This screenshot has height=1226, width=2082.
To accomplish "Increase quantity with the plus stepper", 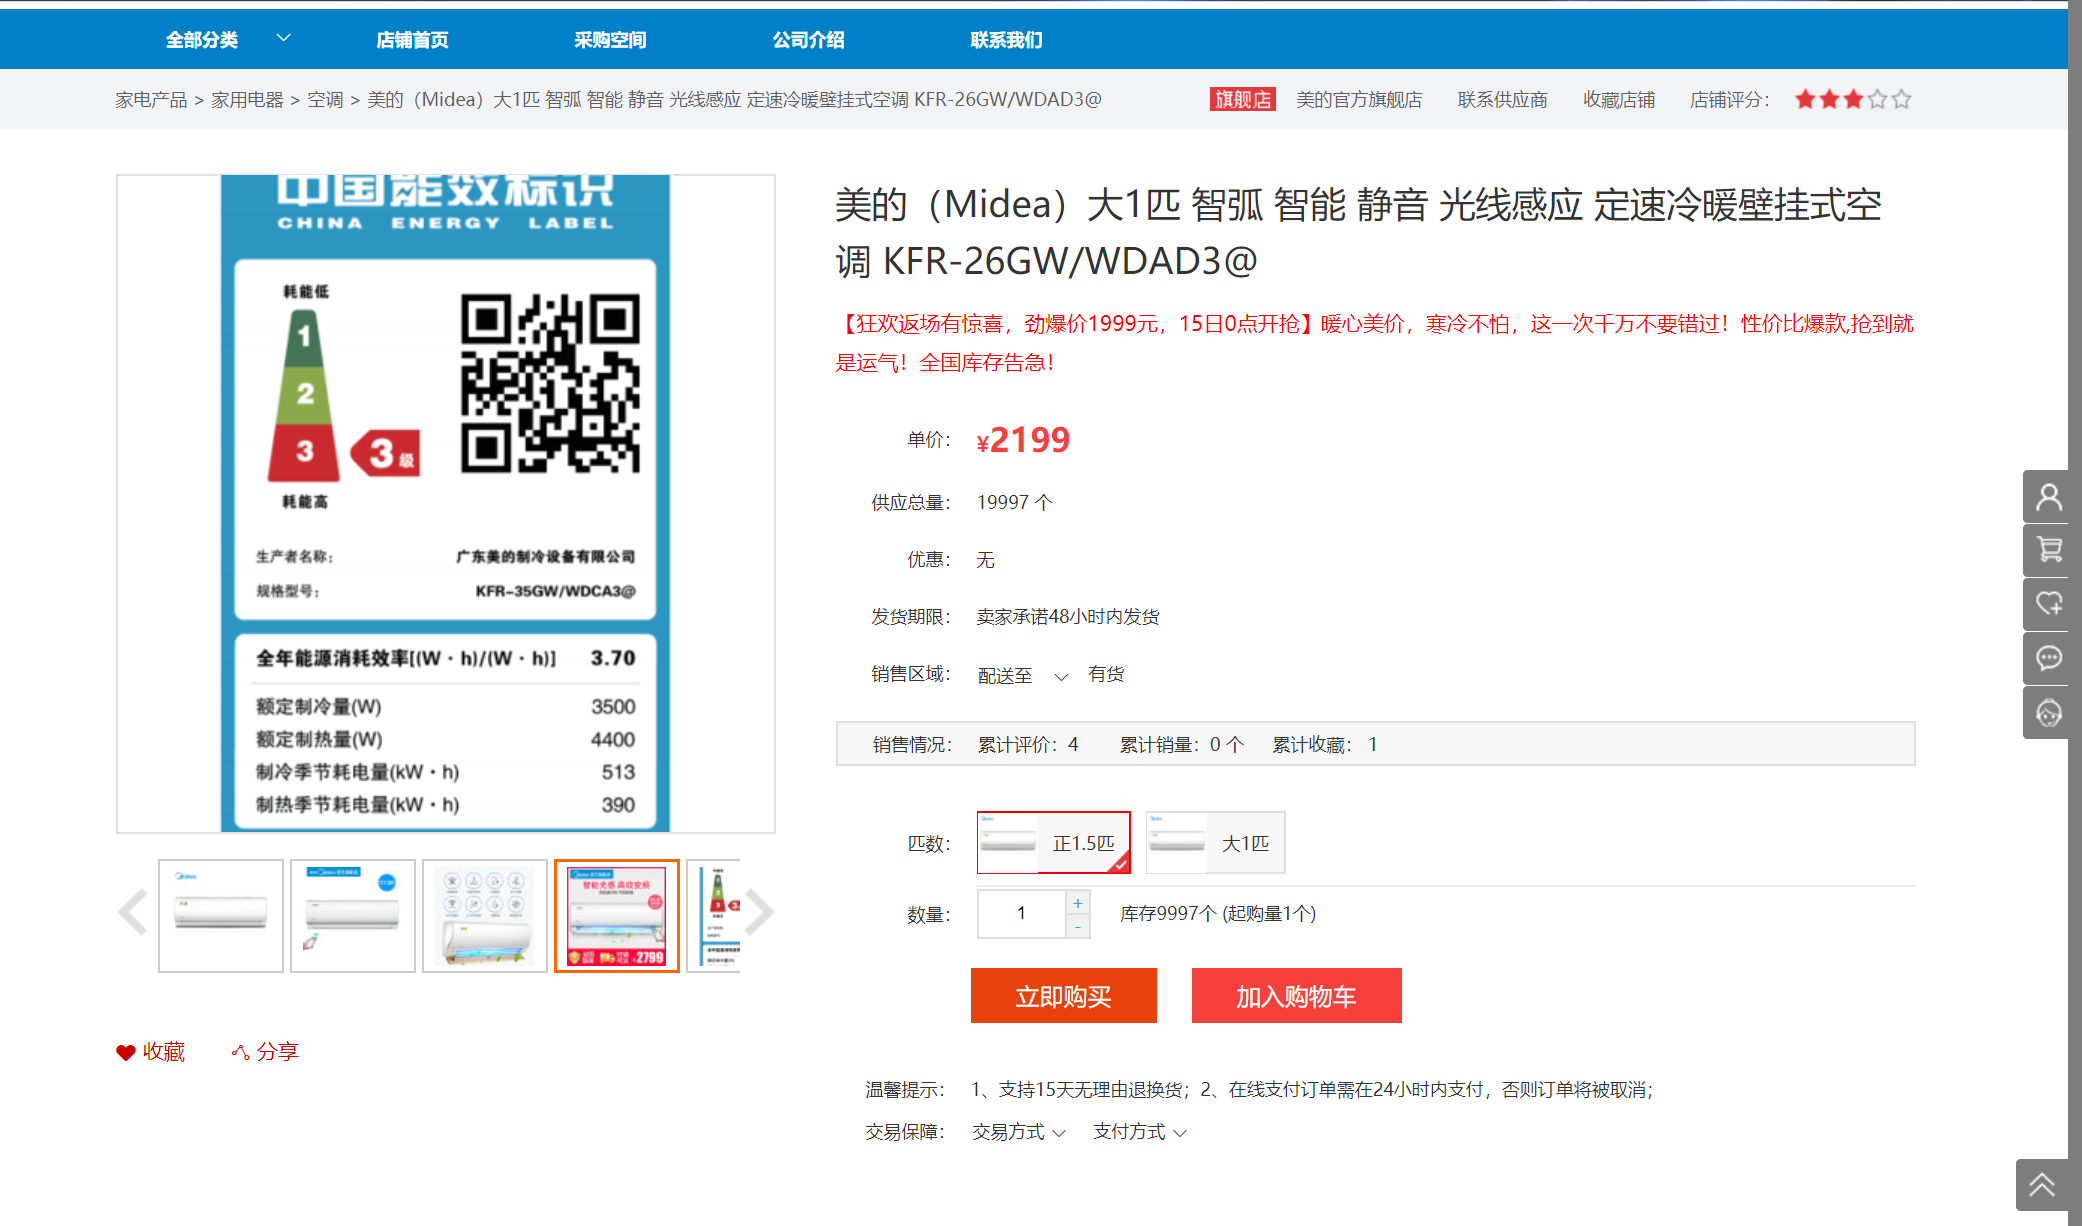I will [x=1078, y=903].
